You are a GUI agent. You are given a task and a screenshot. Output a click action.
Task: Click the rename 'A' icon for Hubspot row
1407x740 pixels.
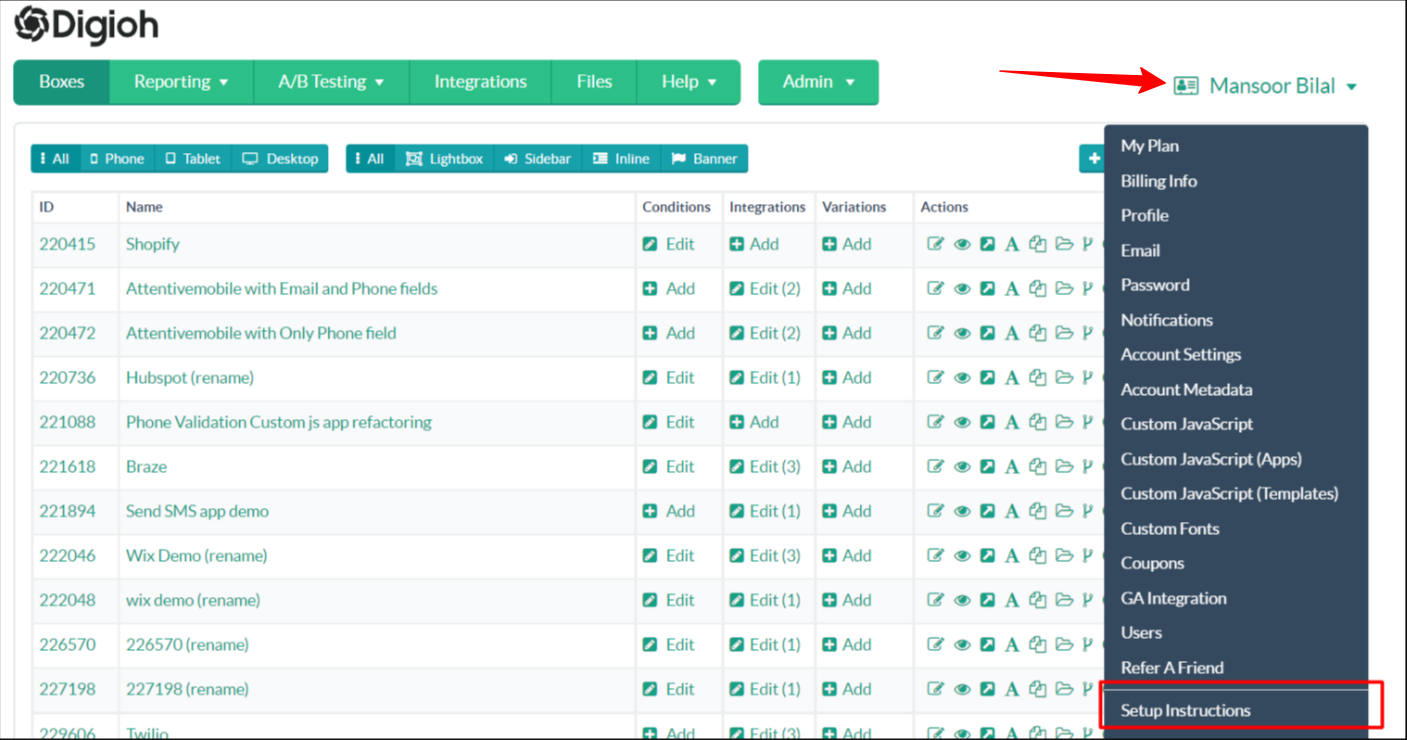click(x=1012, y=378)
